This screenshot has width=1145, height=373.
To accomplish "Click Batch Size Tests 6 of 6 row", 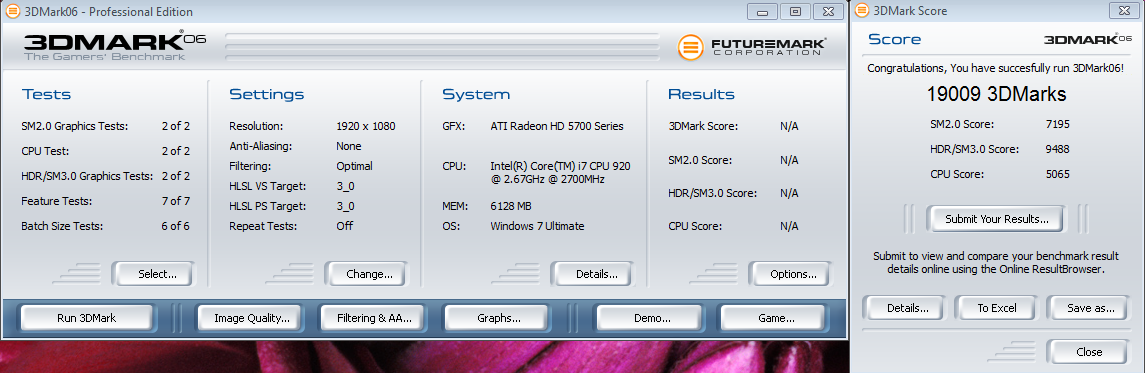I will click(x=106, y=226).
